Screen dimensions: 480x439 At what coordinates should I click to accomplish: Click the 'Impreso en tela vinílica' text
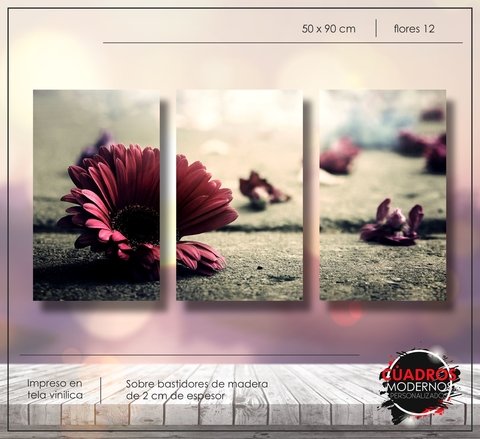click(55, 389)
